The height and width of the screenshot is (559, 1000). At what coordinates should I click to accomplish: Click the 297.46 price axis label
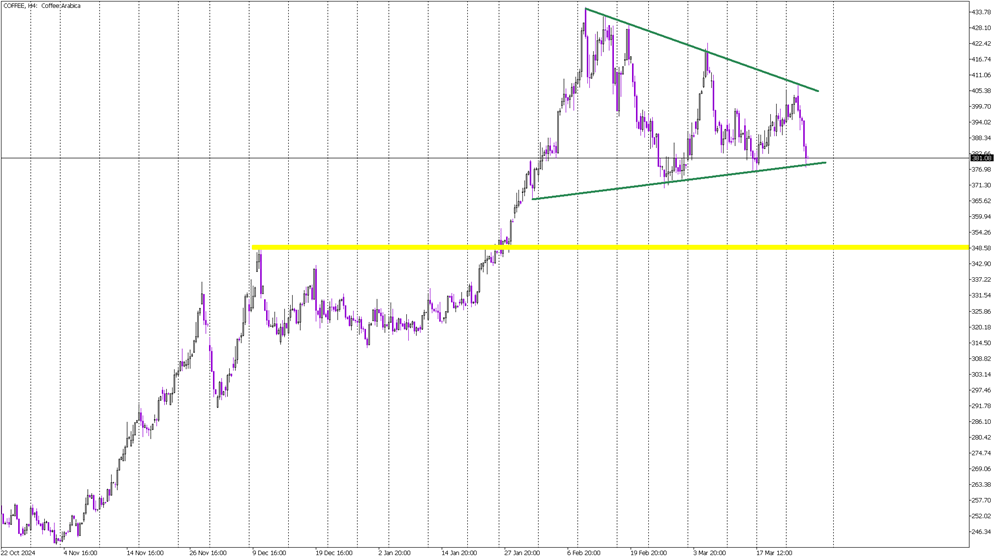982,390
